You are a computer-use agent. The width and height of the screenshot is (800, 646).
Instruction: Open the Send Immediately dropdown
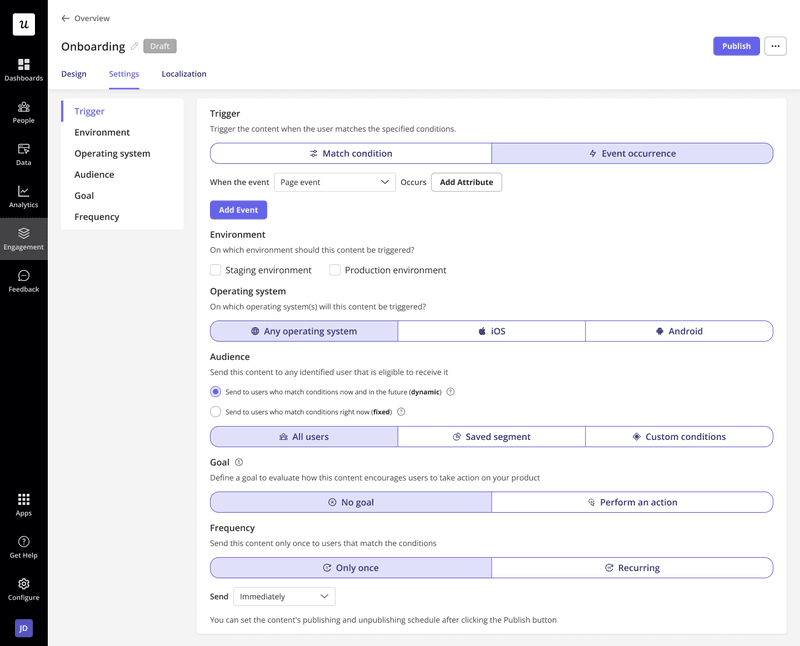pyautogui.click(x=283, y=595)
